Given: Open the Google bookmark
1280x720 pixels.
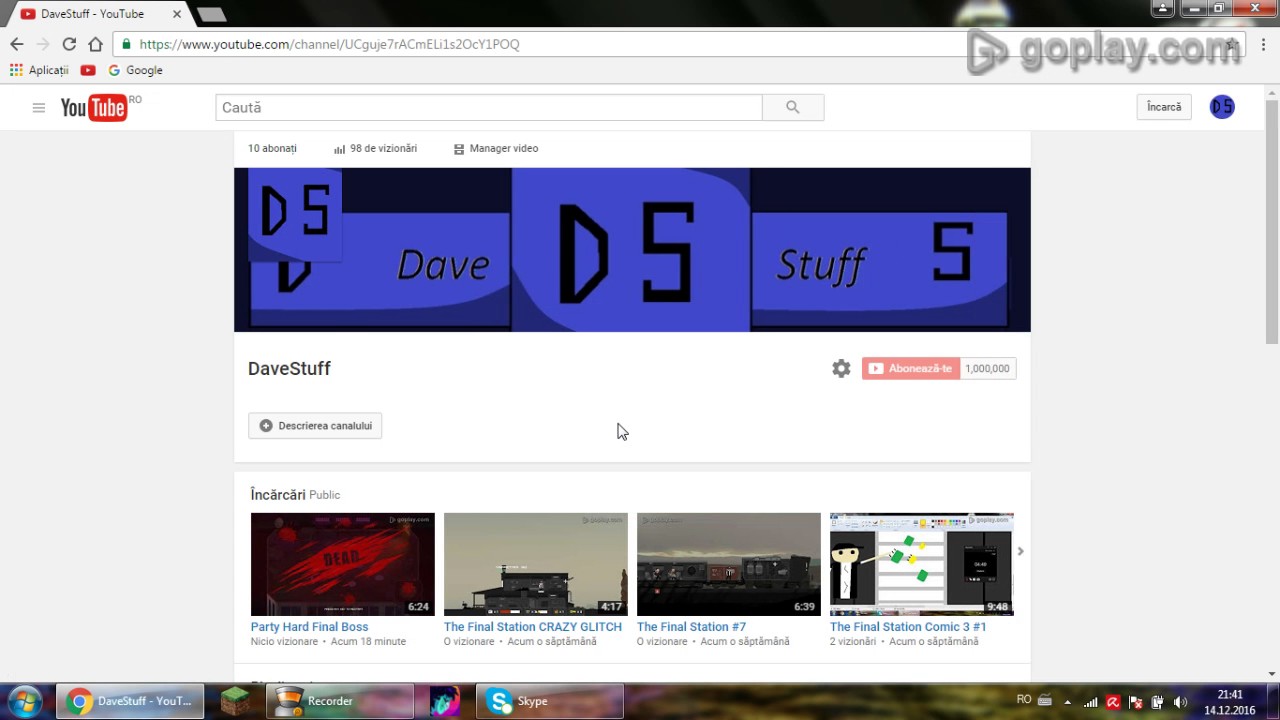Looking at the screenshot, I should tap(135, 70).
